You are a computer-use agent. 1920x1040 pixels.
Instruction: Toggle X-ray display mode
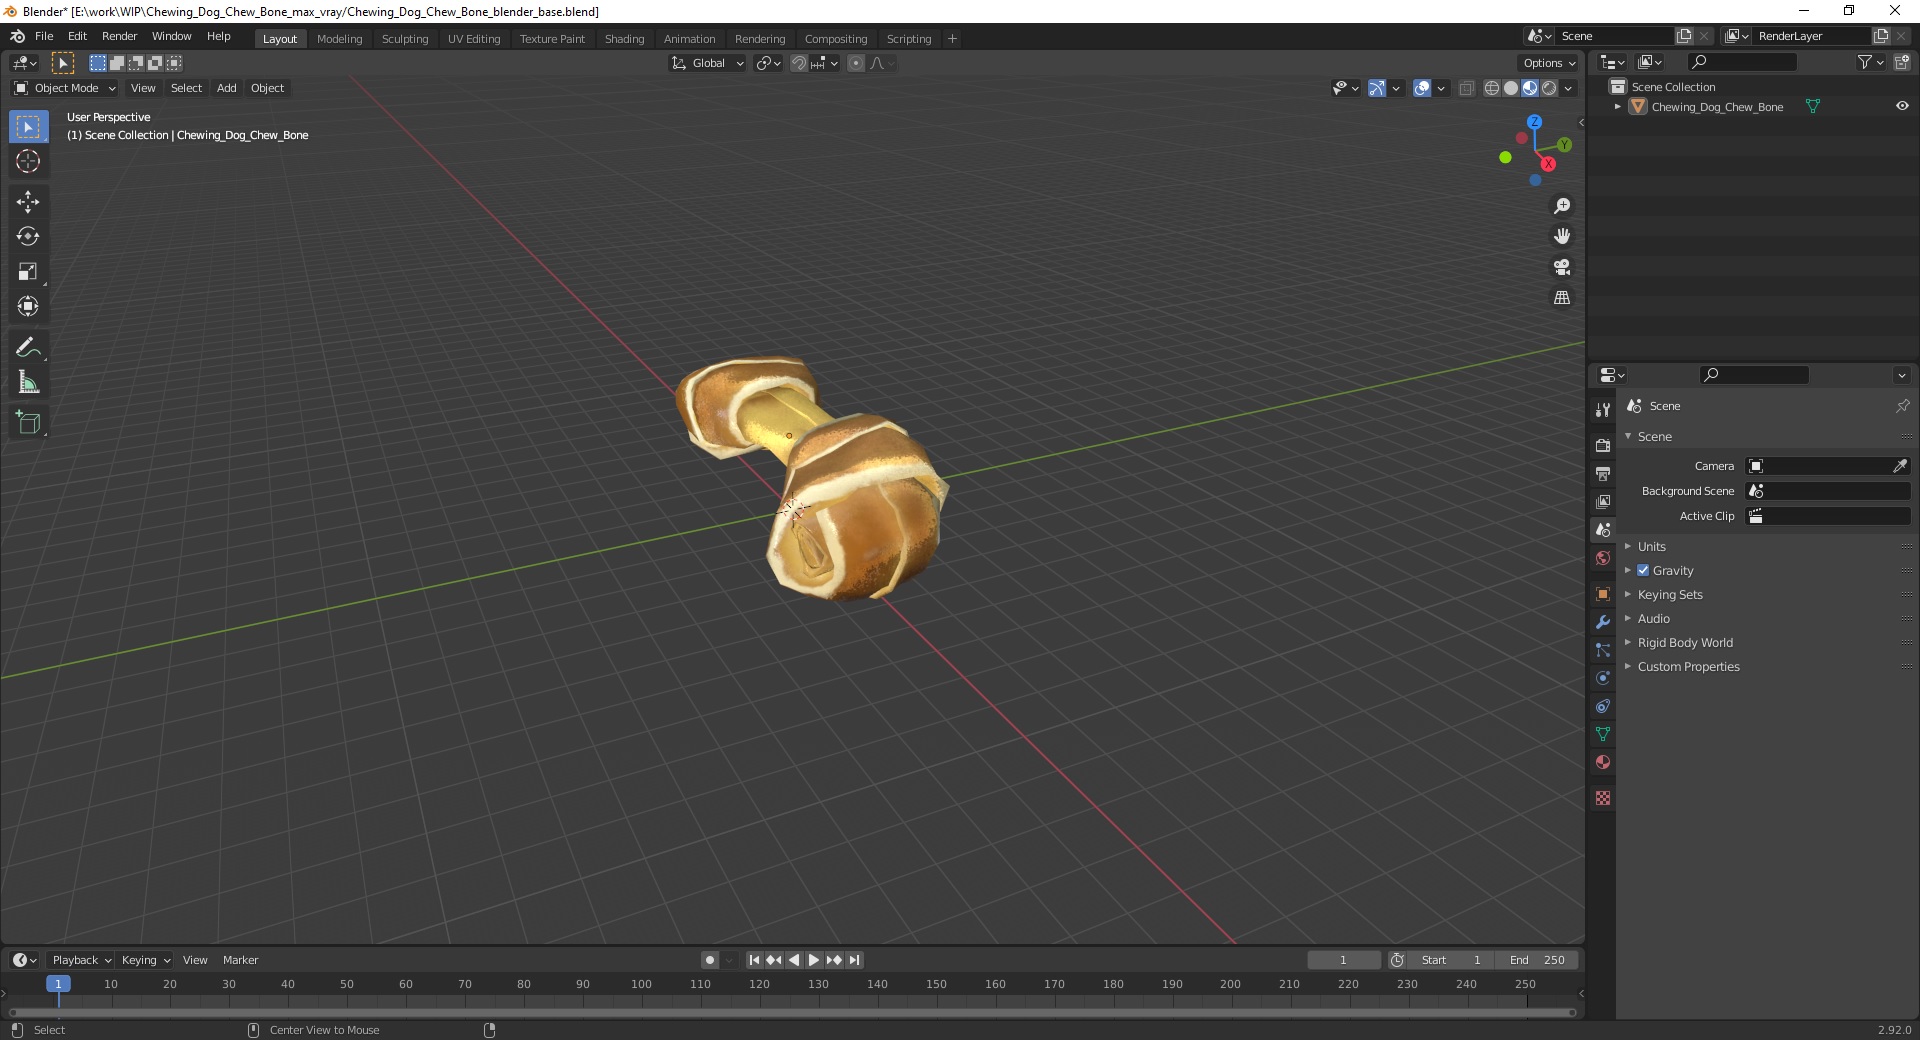pyautogui.click(x=1466, y=88)
